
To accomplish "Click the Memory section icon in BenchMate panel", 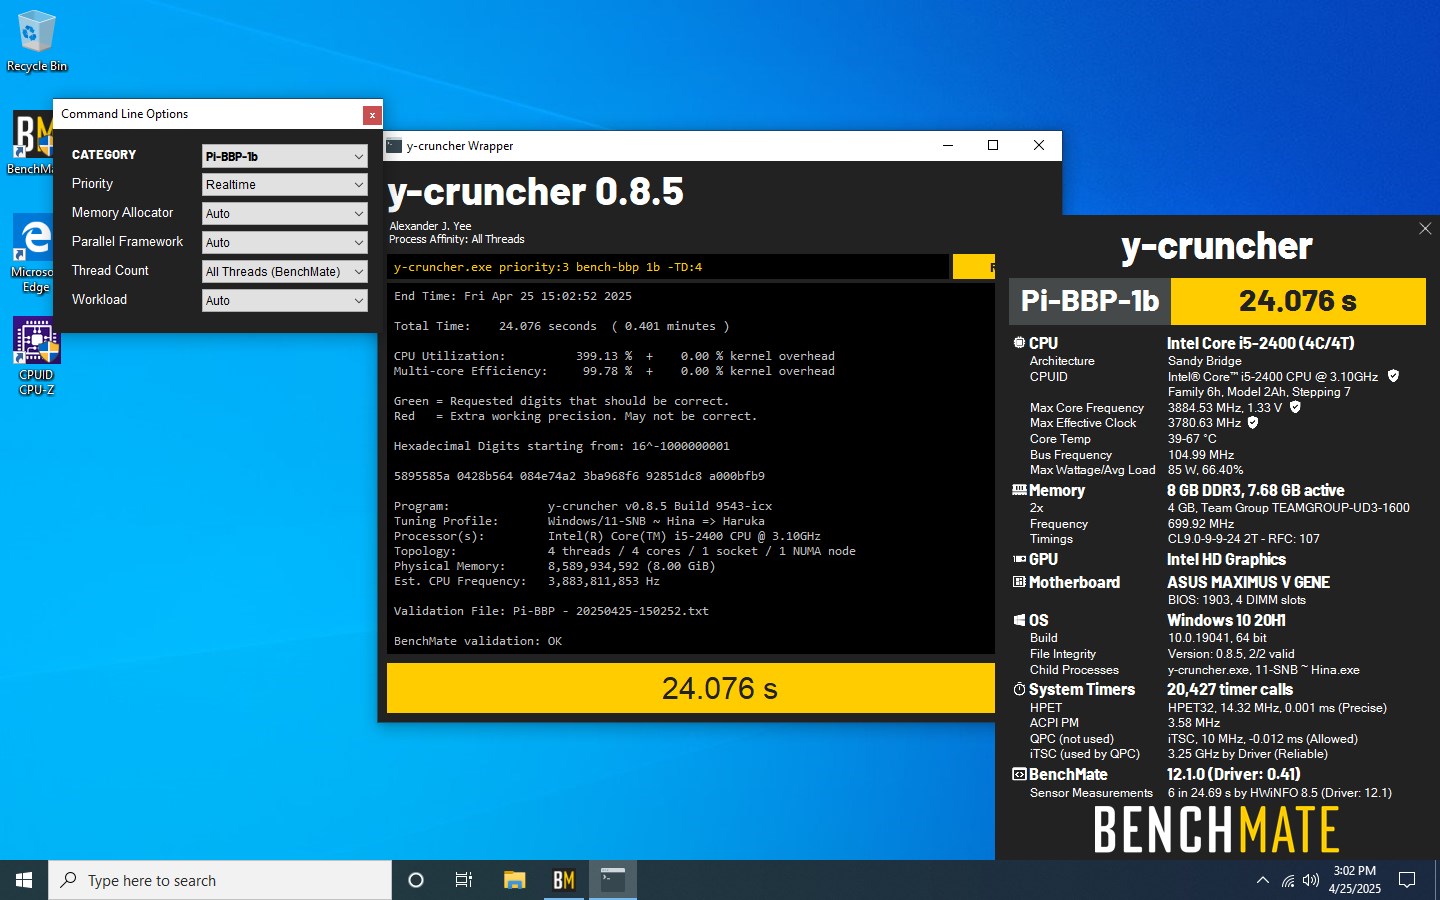I will point(1019,490).
